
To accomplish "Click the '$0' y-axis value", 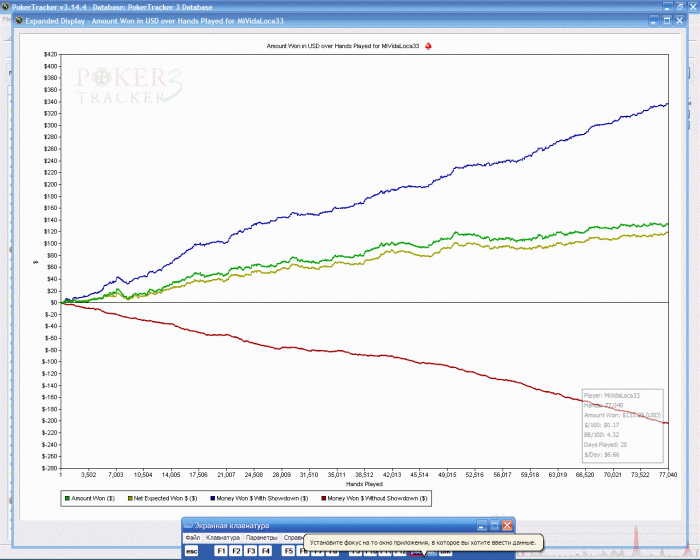I will pos(54,302).
